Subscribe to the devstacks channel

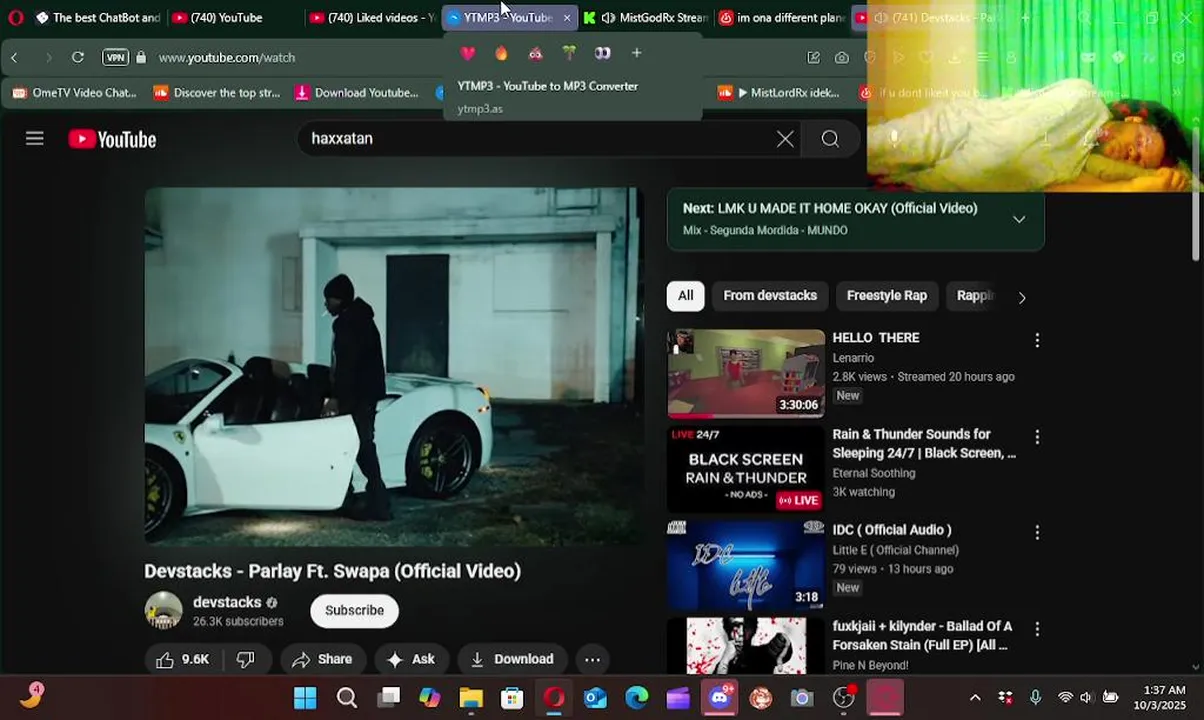(x=354, y=610)
